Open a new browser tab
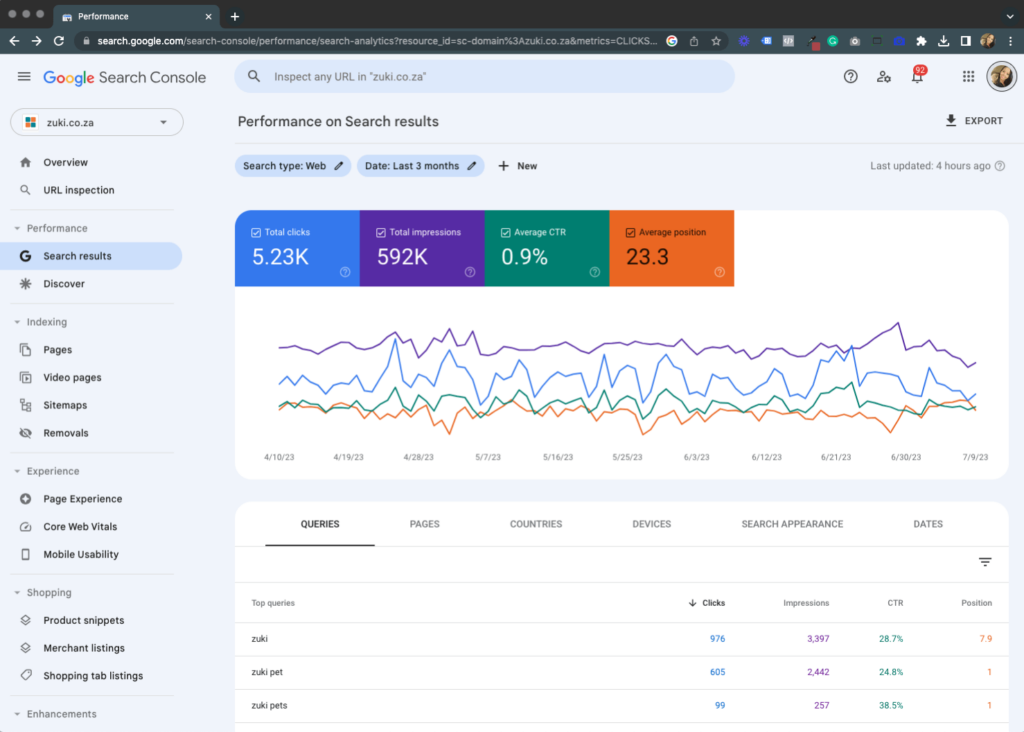 pyautogui.click(x=235, y=16)
